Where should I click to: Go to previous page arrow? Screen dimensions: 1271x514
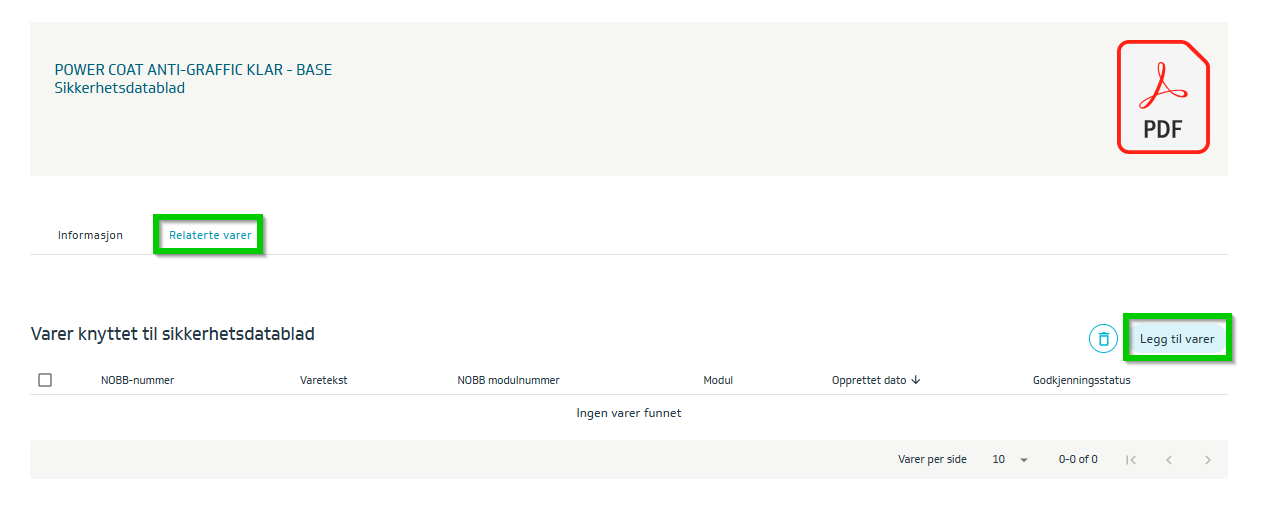point(1169,460)
